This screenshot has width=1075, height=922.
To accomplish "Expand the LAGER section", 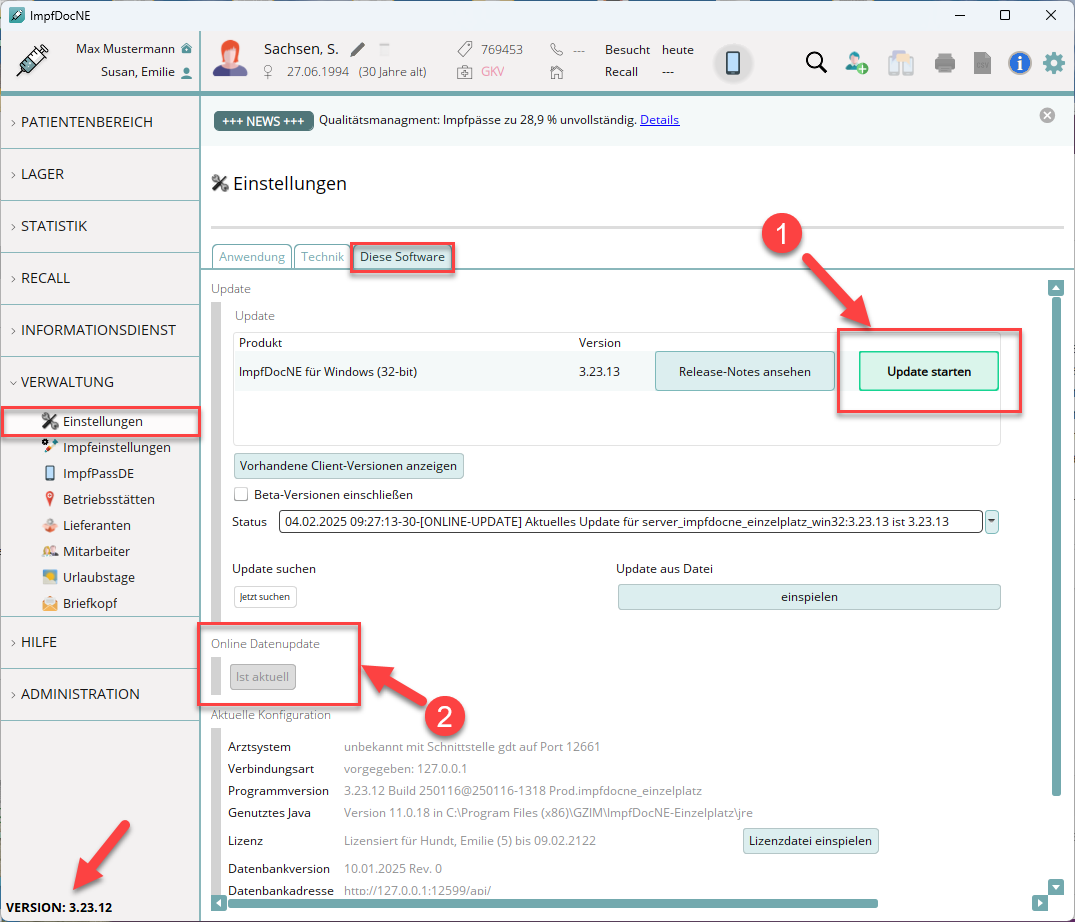I will (100, 174).
